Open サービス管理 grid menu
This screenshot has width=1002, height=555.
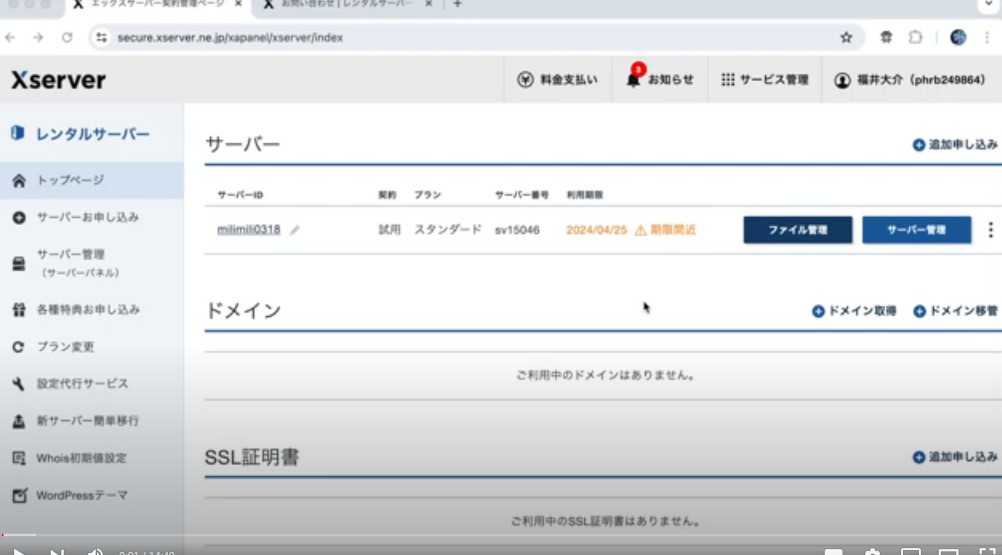[x=765, y=80]
